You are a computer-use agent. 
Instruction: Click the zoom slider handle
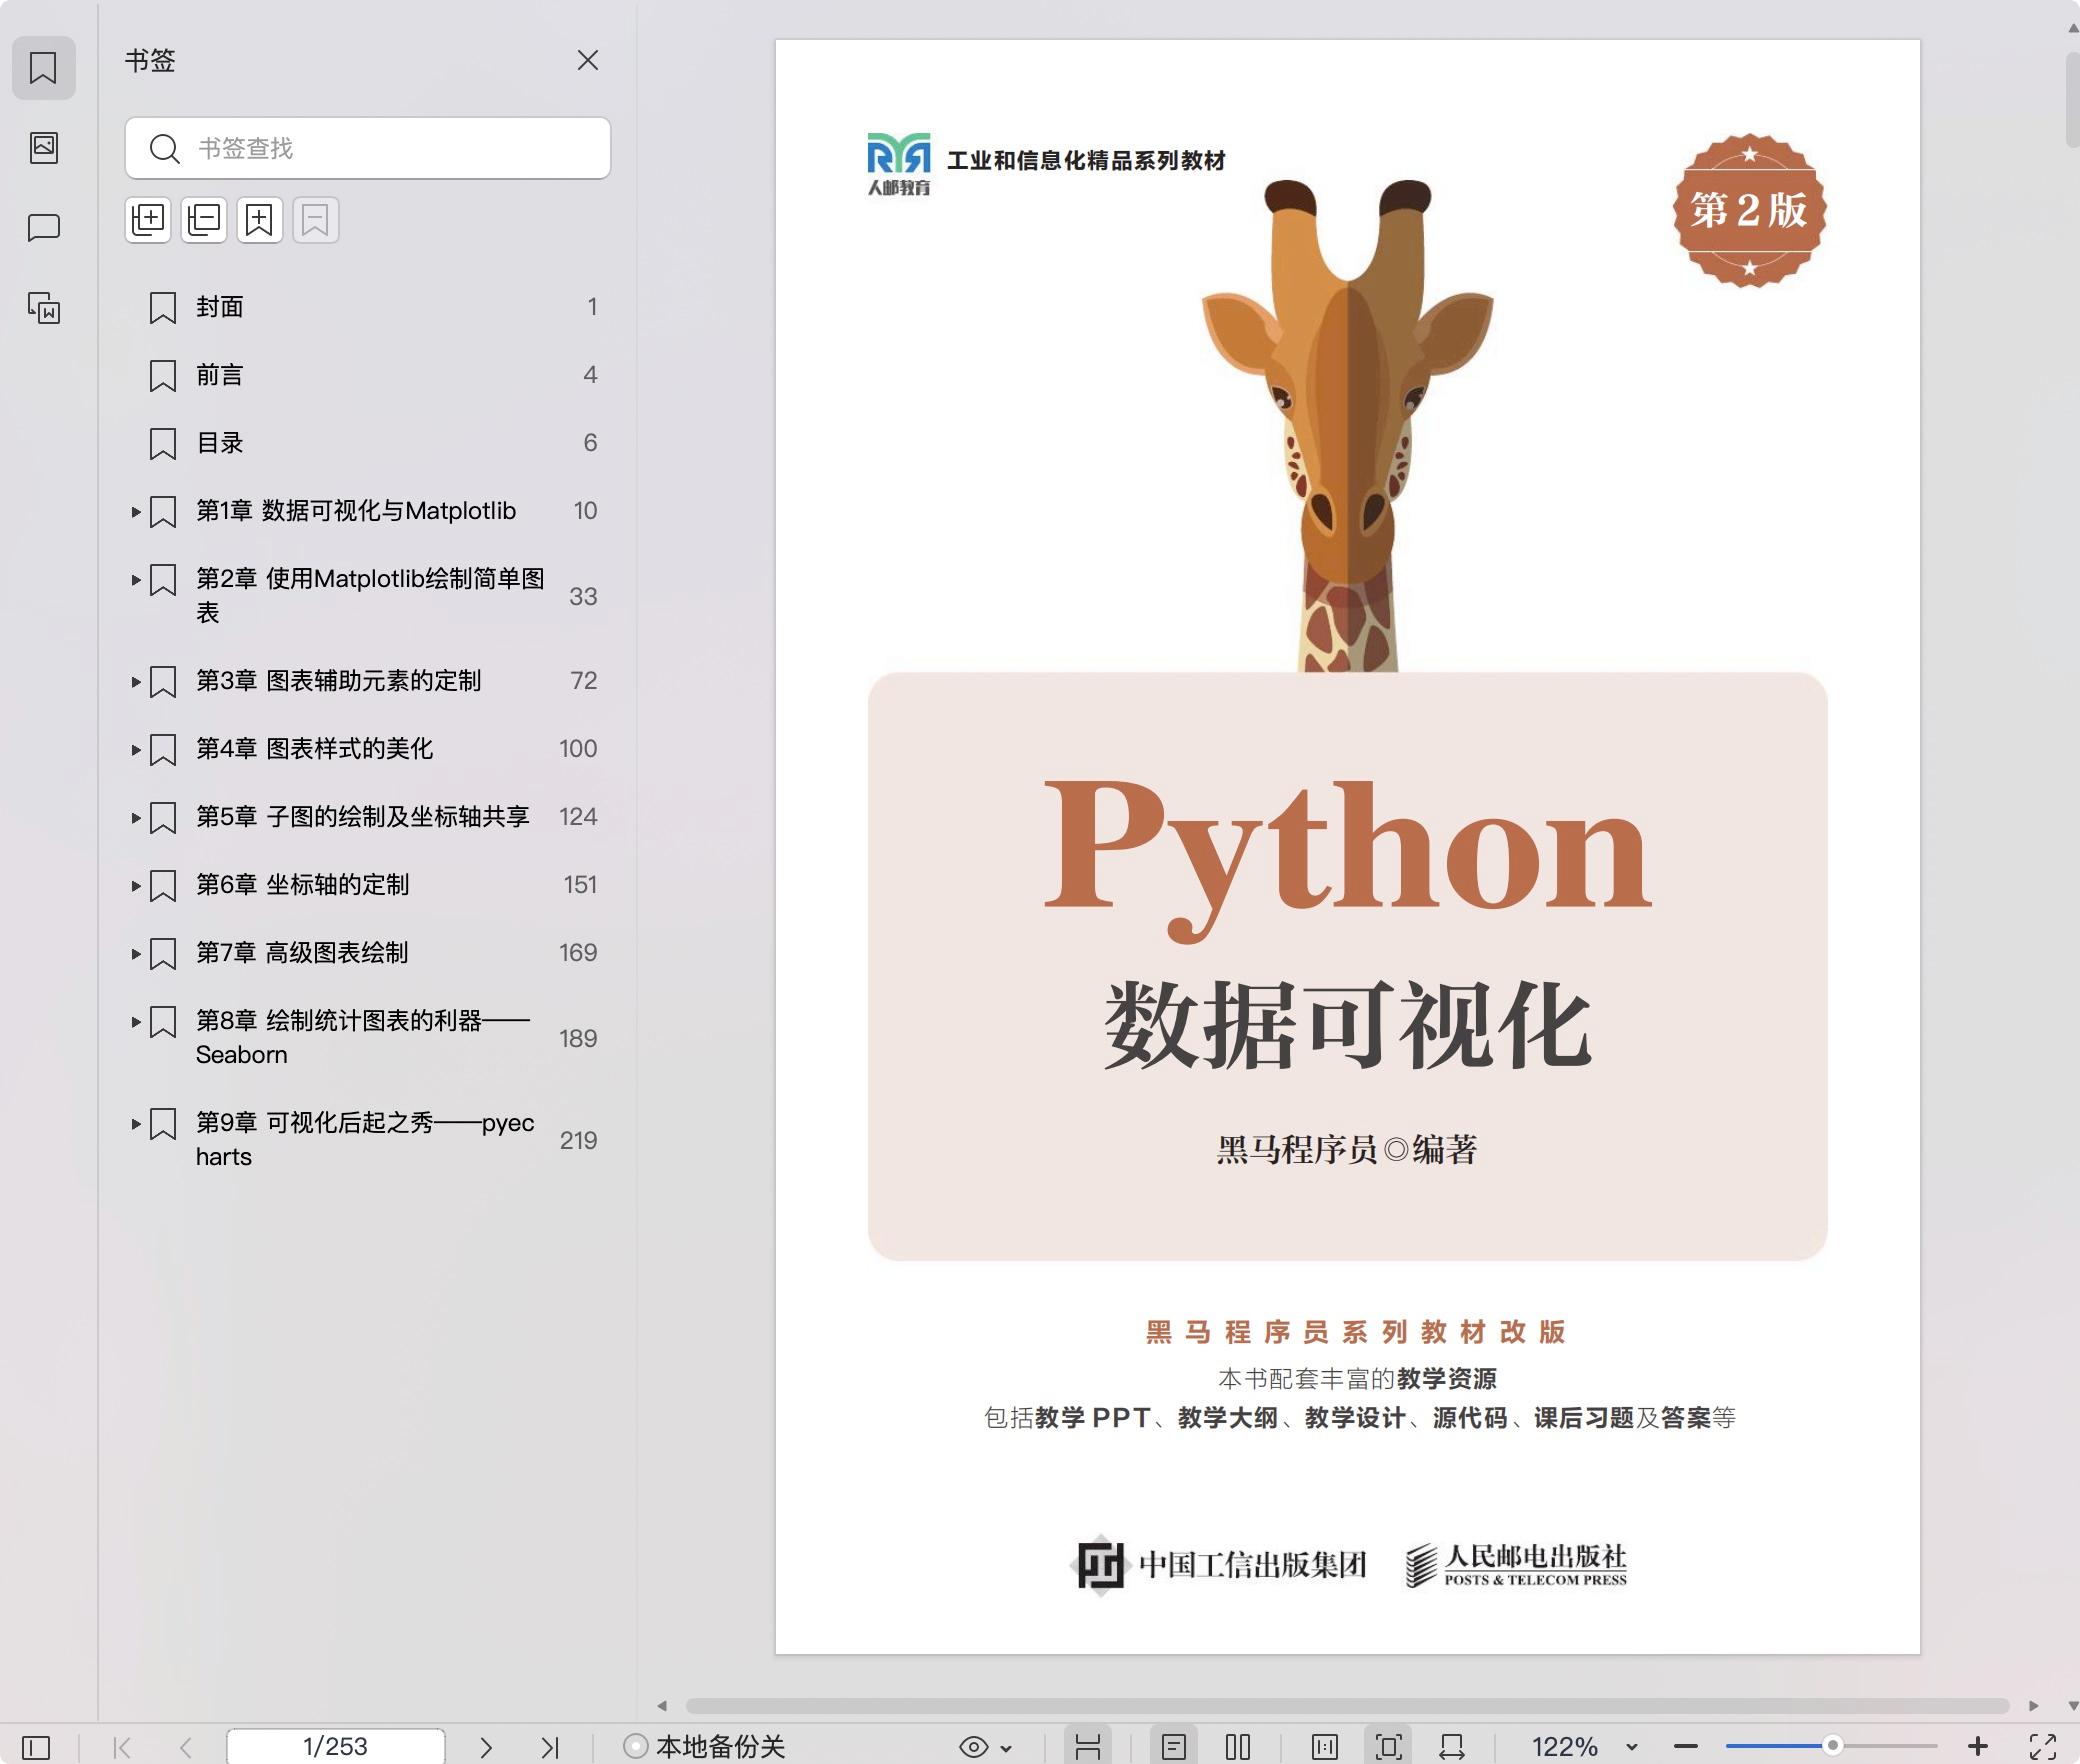pos(1832,1746)
